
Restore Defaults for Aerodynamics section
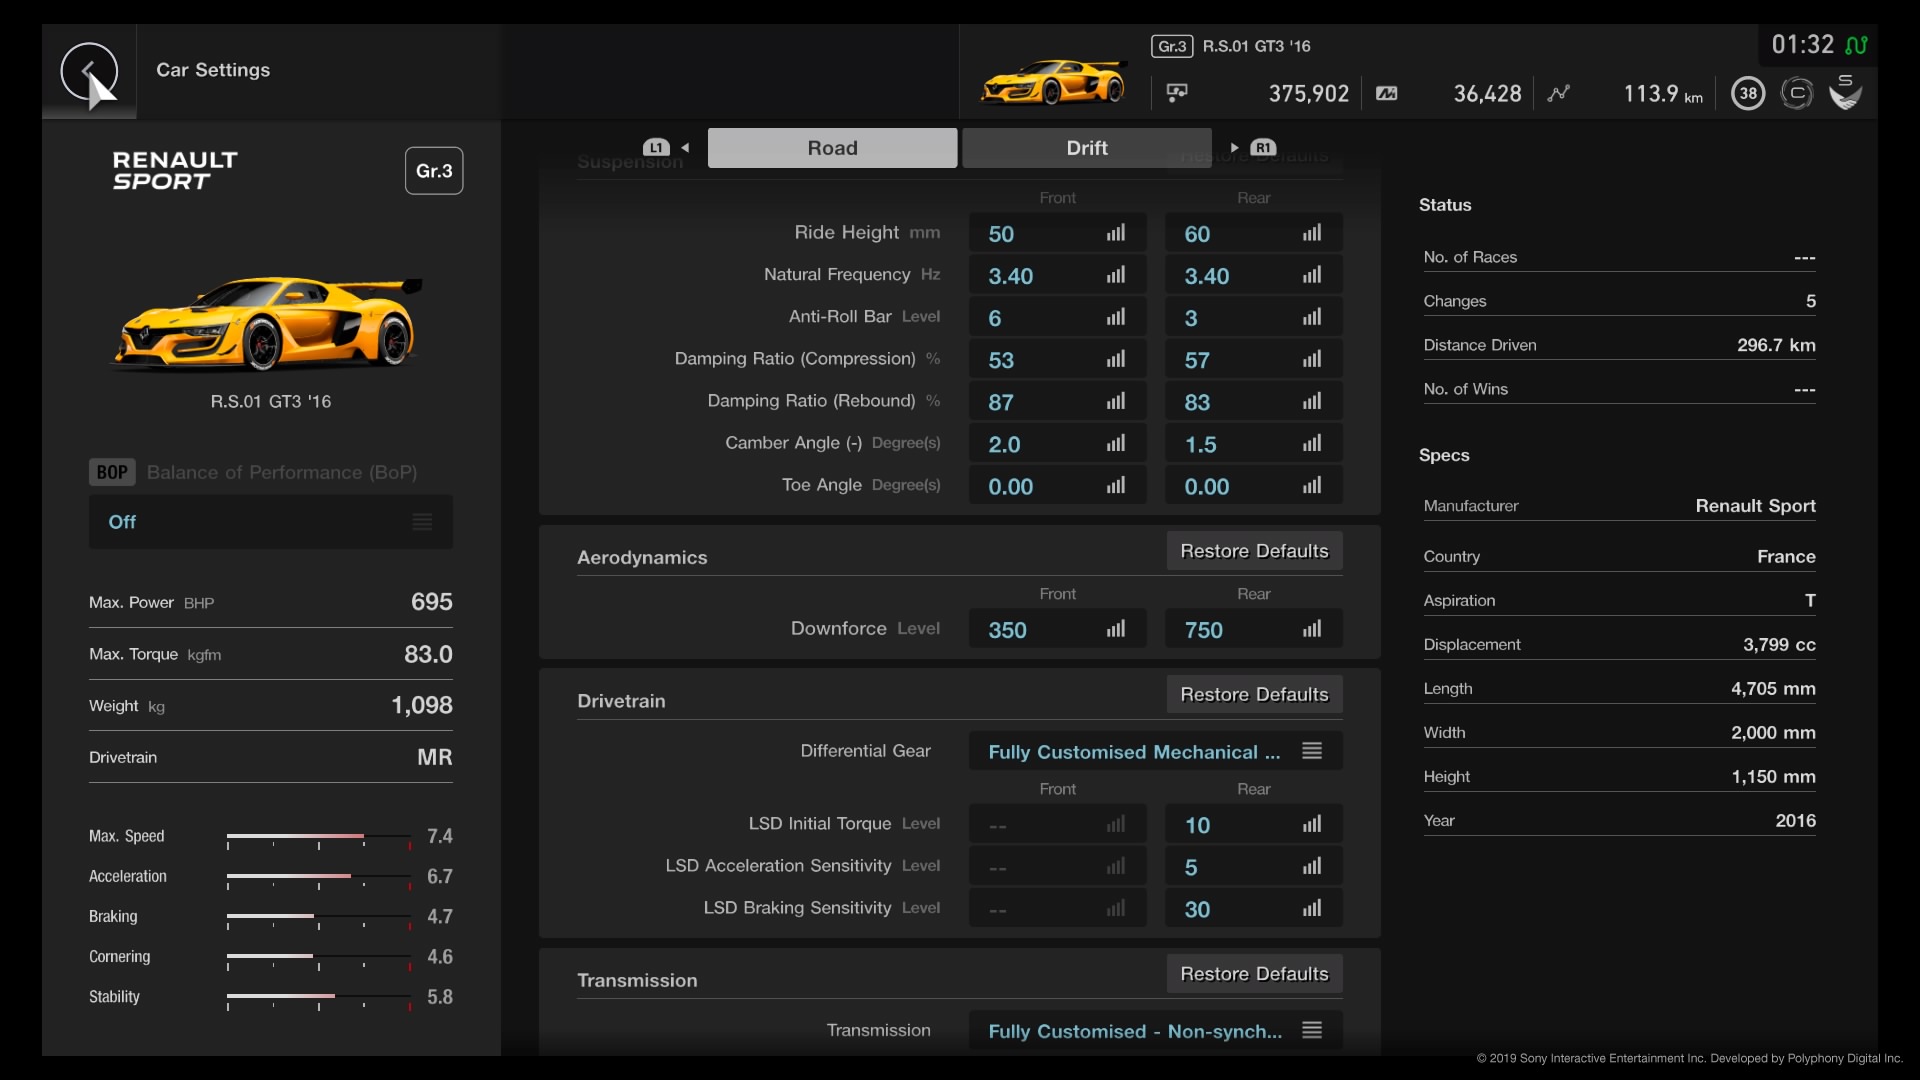pos(1254,551)
